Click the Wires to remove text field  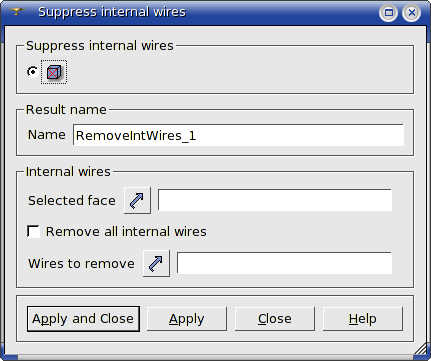(284, 263)
